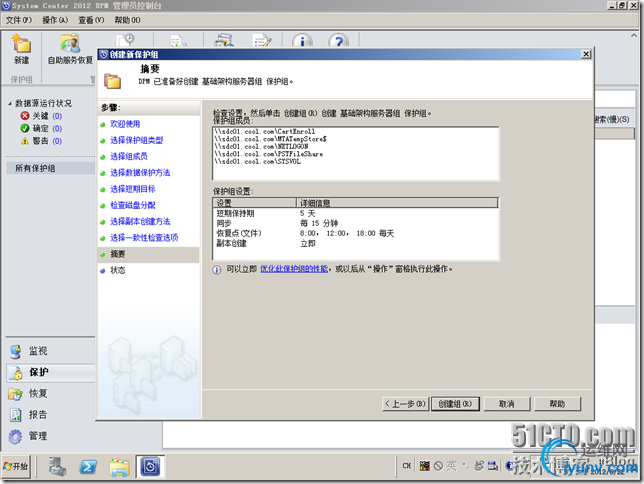
Task: Go to 欢迎使用 wizard step
Action: 125,124
